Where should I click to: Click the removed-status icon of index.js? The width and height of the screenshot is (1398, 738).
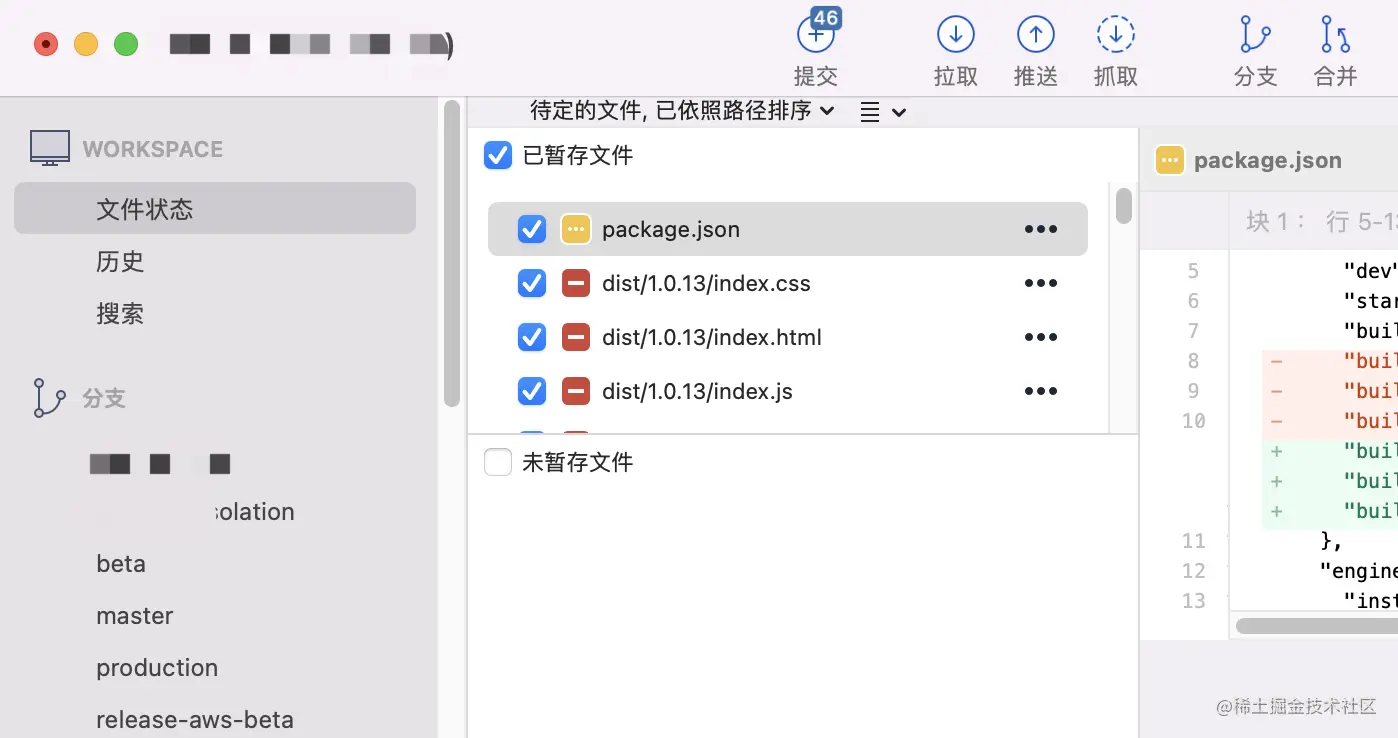[x=576, y=391]
